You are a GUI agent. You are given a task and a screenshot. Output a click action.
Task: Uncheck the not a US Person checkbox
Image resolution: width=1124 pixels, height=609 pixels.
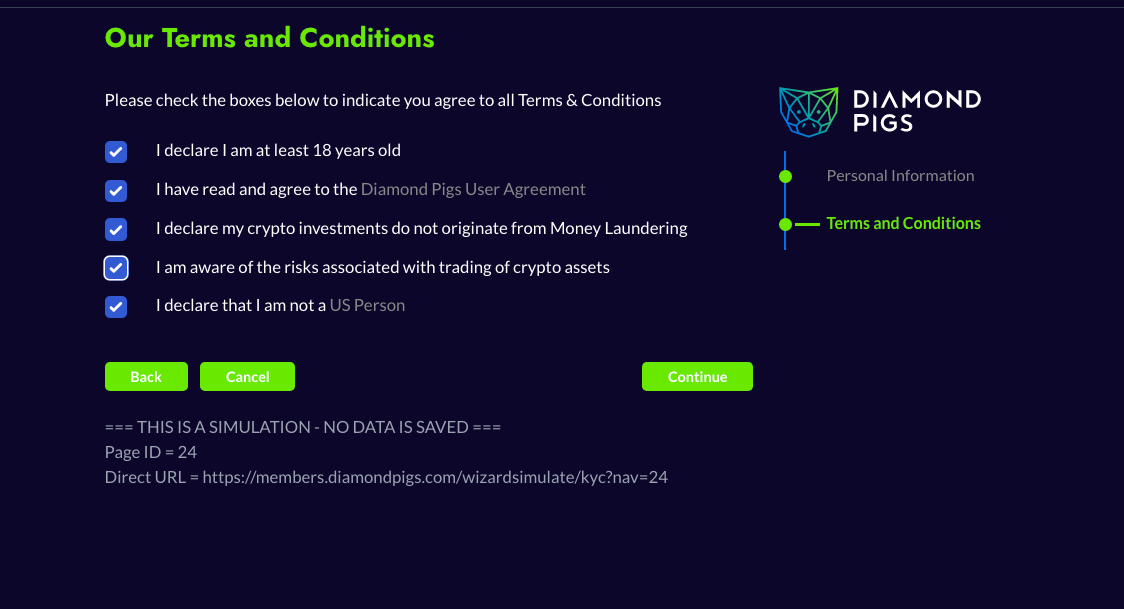116,306
